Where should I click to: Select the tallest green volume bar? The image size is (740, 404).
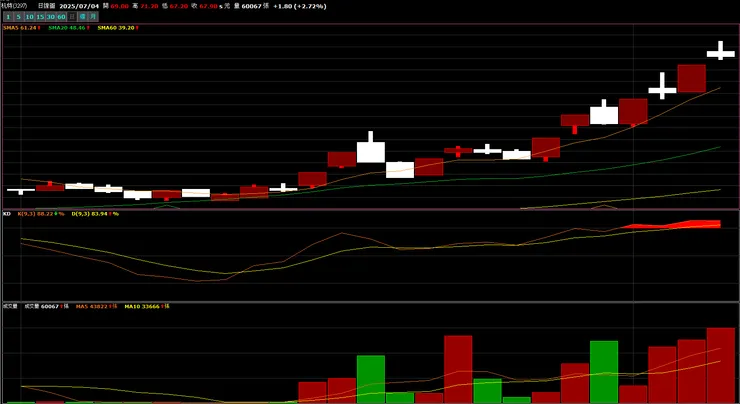(x=604, y=372)
